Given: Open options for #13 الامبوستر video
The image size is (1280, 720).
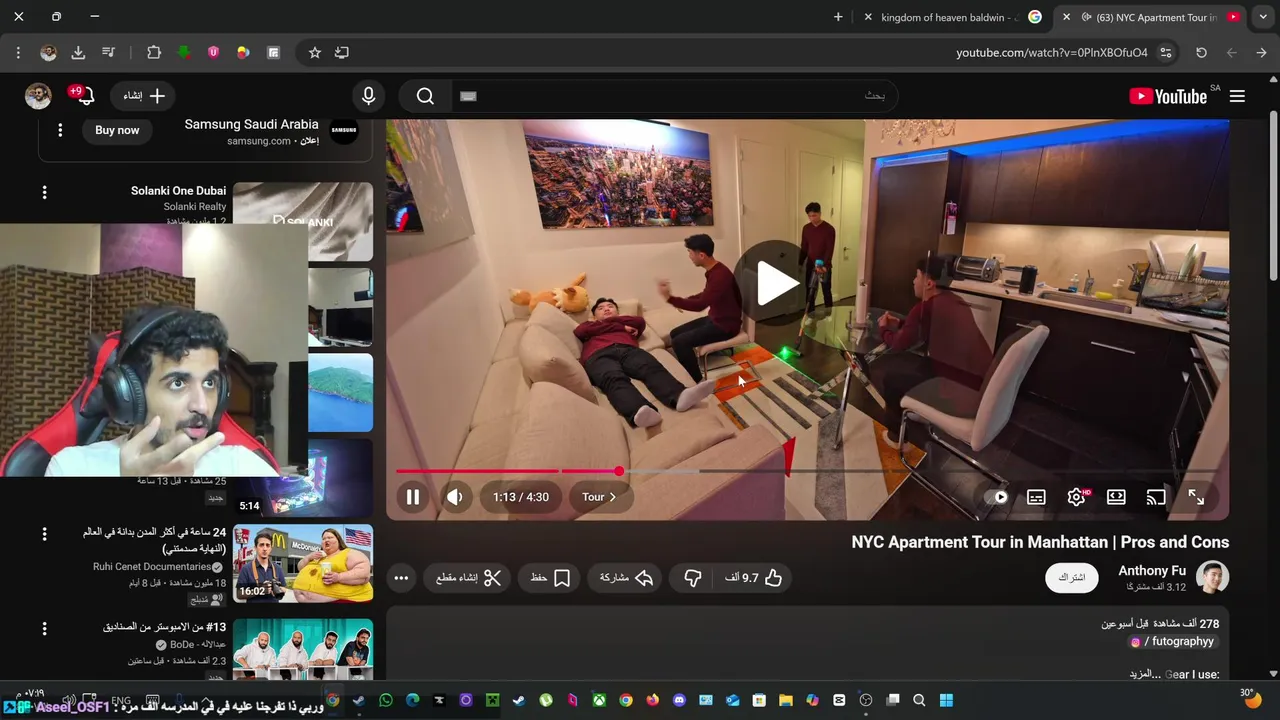Looking at the screenshot, I should pos(44,629).
